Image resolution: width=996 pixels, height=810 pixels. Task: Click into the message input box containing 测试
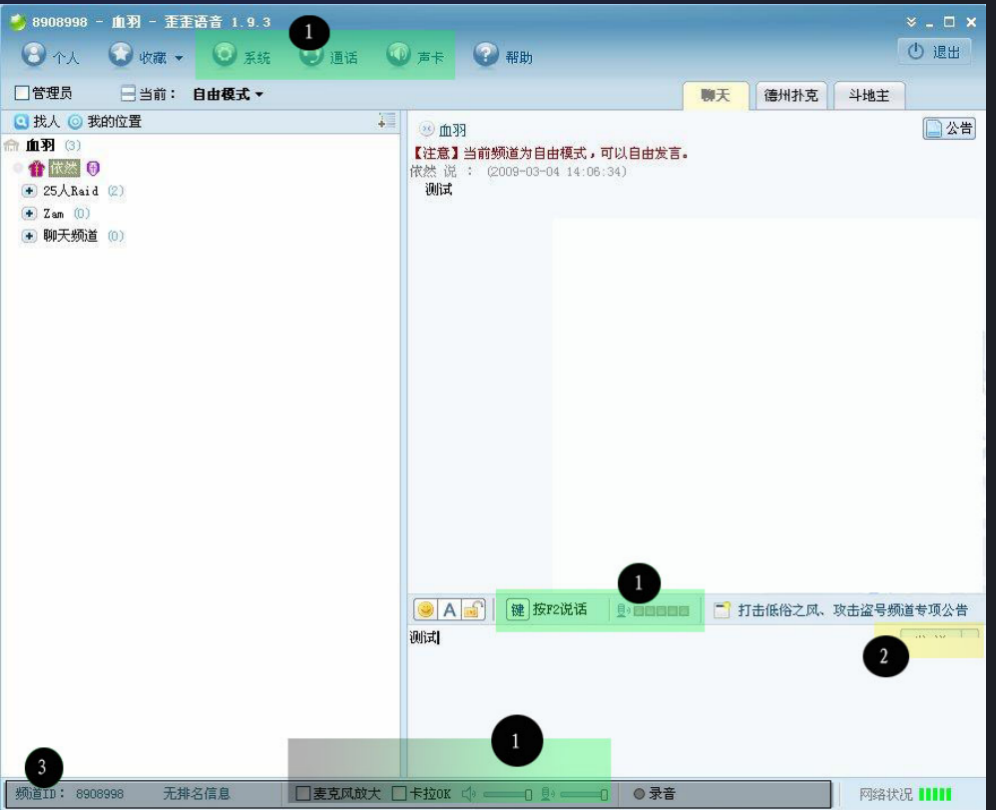click(696, 699)
